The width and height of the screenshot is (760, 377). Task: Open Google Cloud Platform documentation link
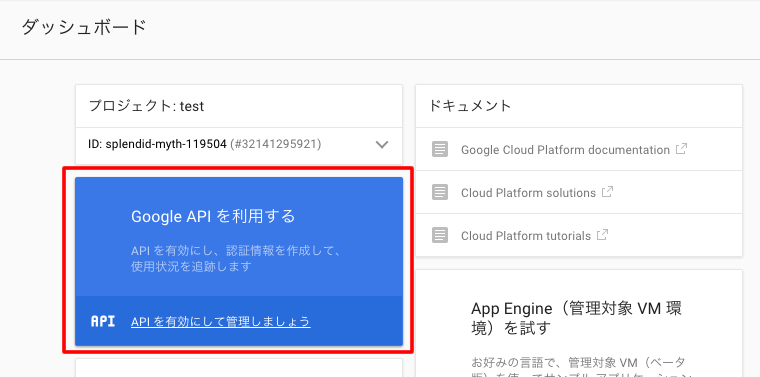tap(565, 150)
